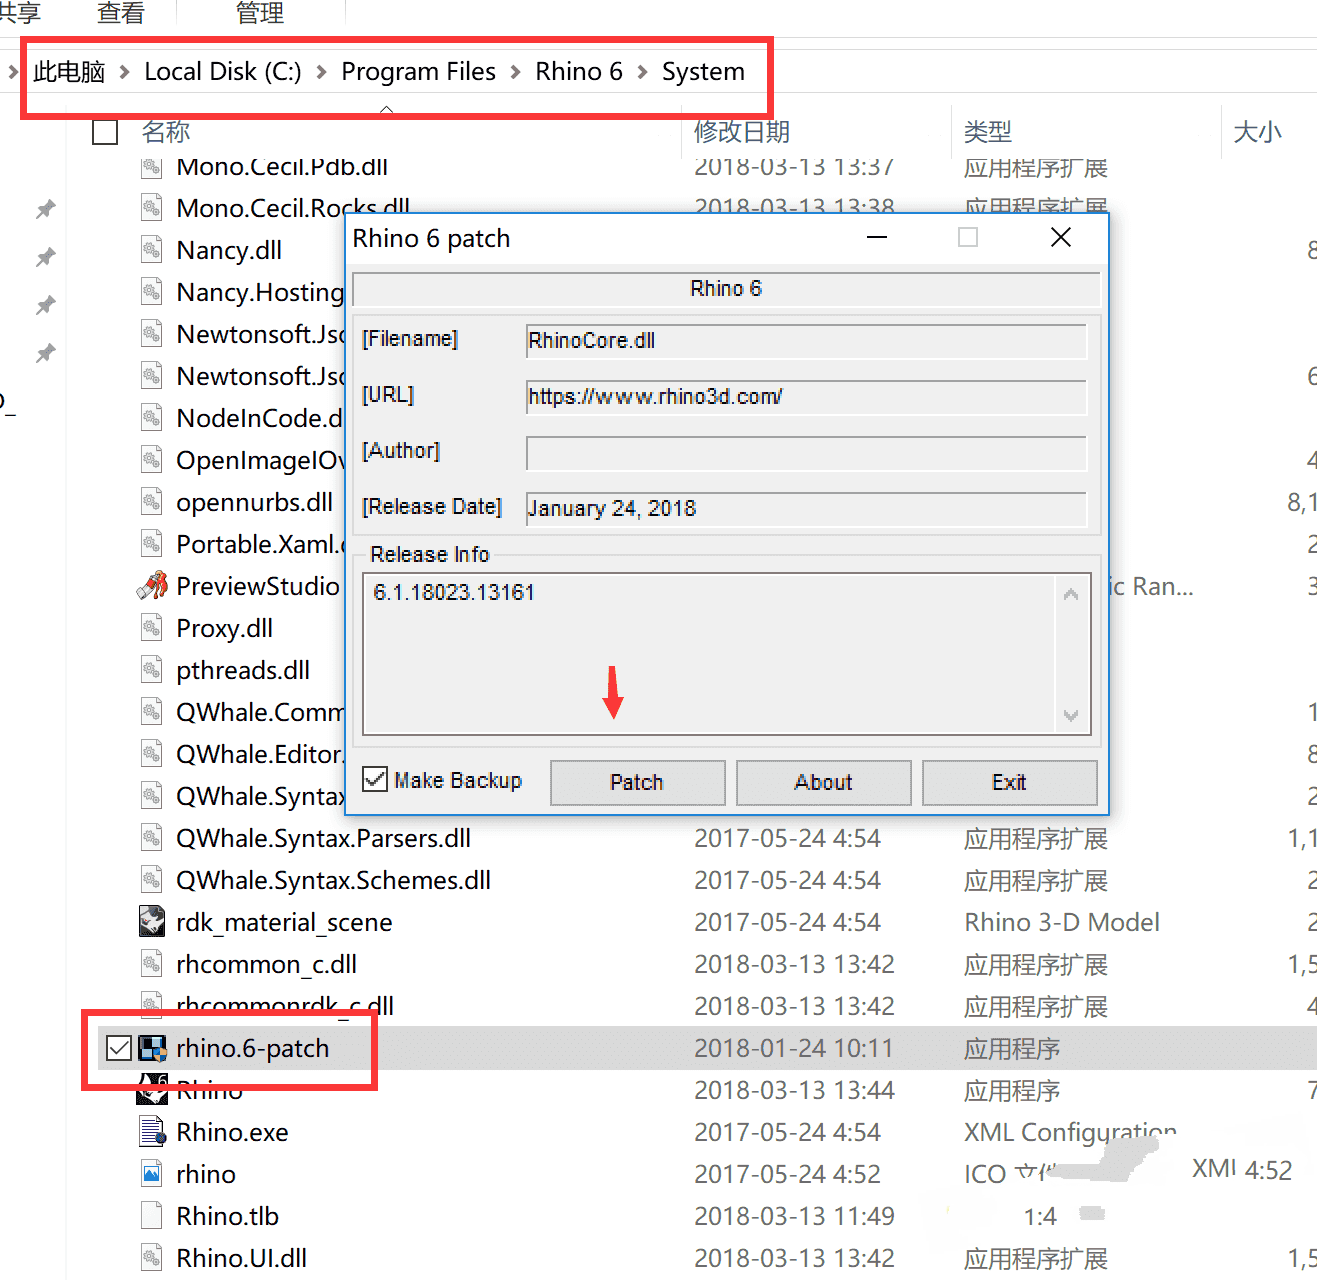Select the pthreads.dll file name
Image resolution: width=1317 pixels, height=1280 pixels.
(x=243, y=670)
